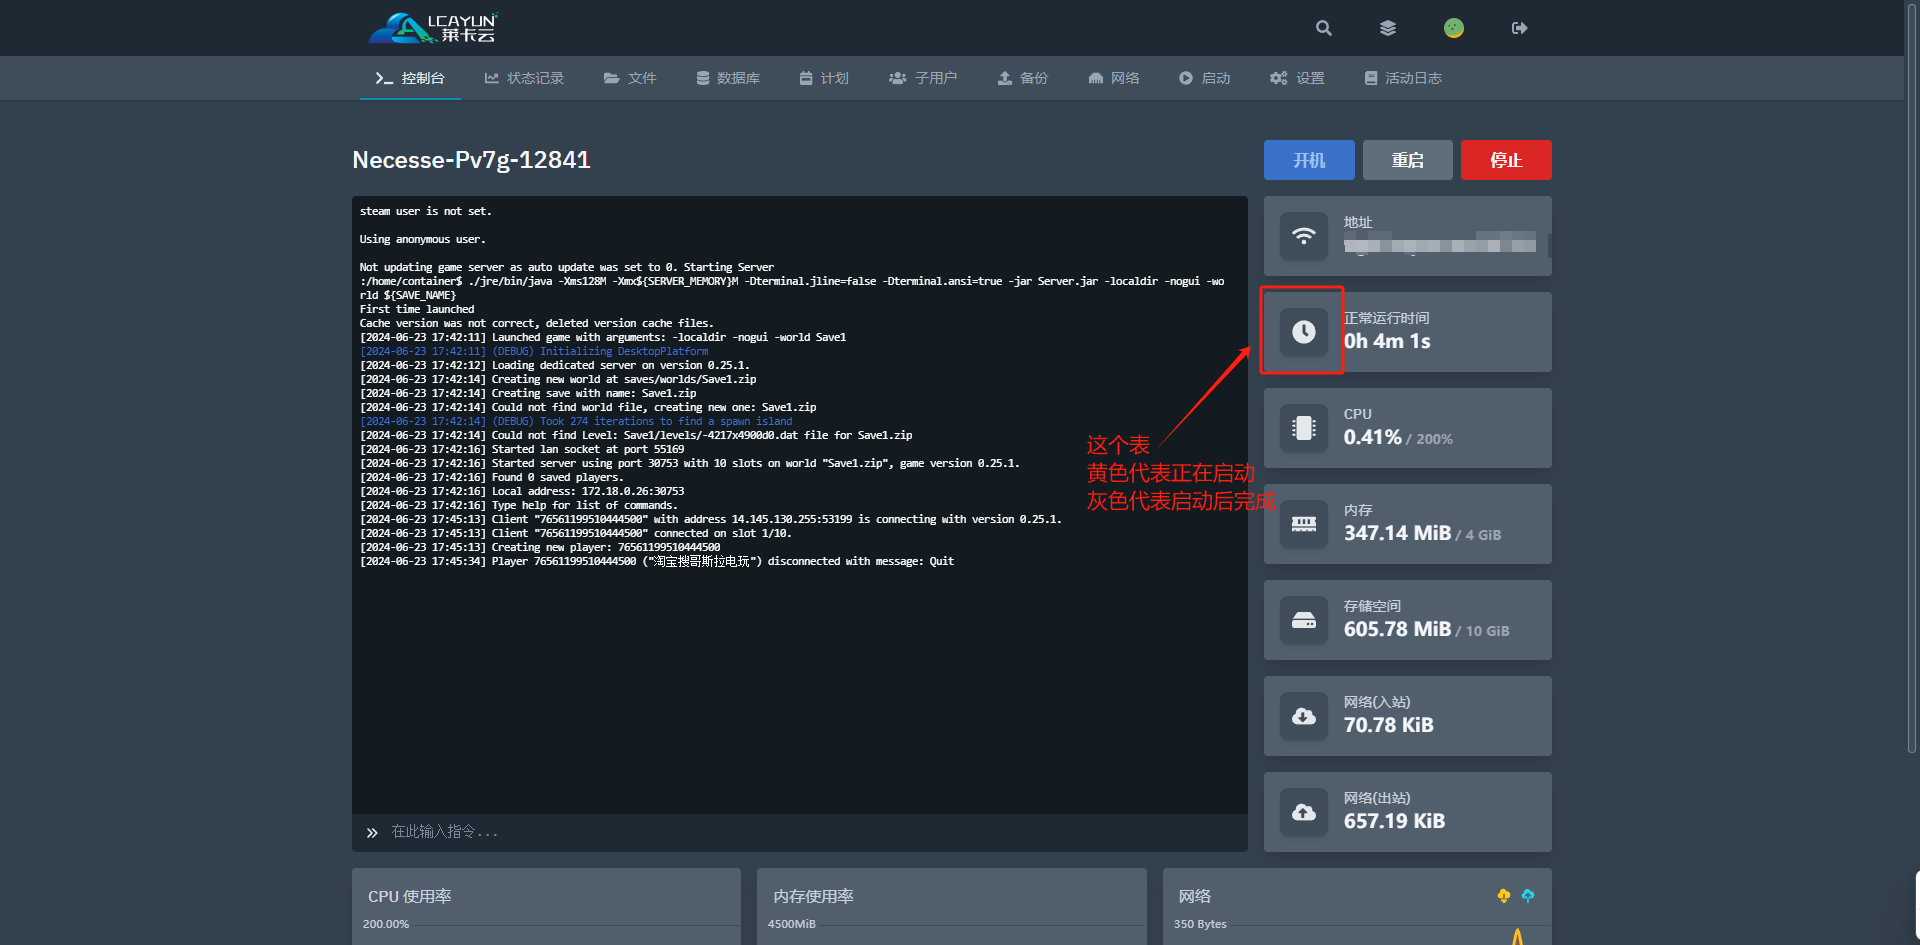The height and width of the screenshot is (945, 1920).
Task: Go to the 文件 tab
Action: click(630, 78)
